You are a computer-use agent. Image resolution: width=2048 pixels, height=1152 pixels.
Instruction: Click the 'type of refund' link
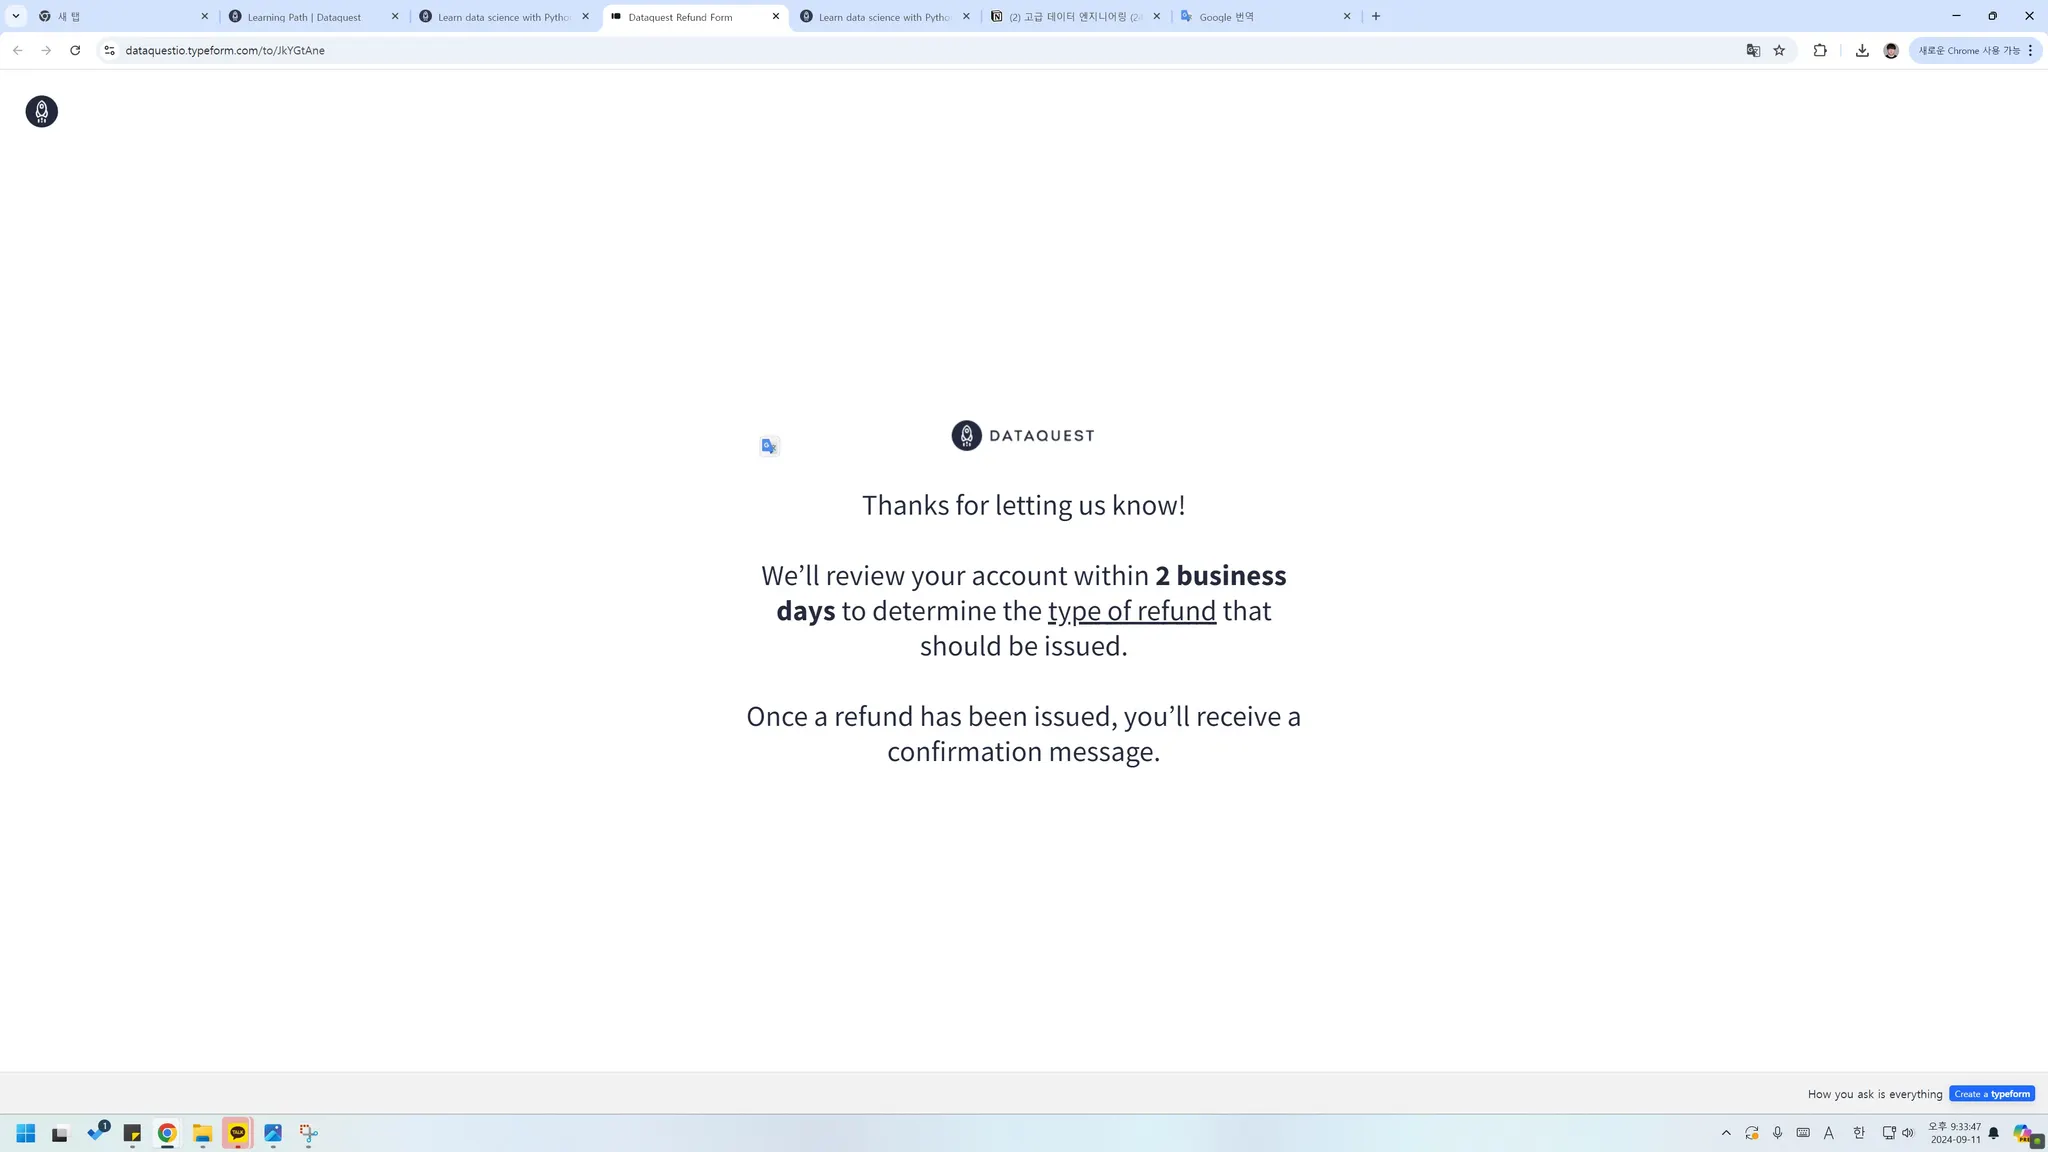coord(1131,610)
